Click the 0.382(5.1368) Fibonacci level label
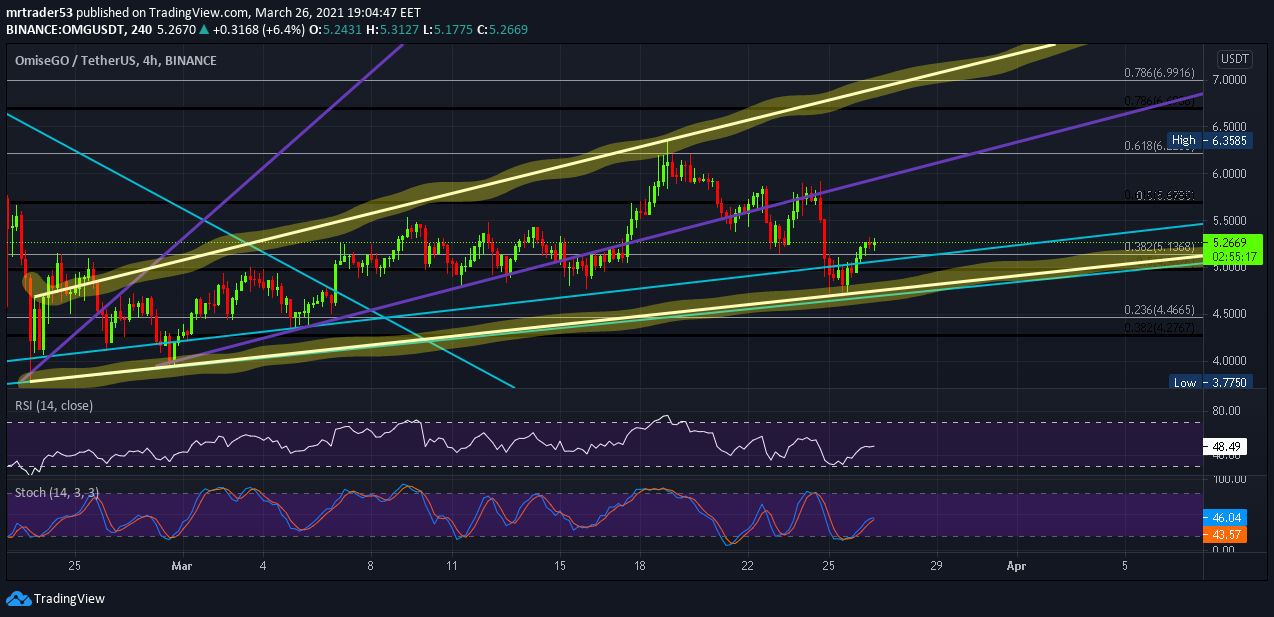The image size is (1274, 617). coord(1158,246)
